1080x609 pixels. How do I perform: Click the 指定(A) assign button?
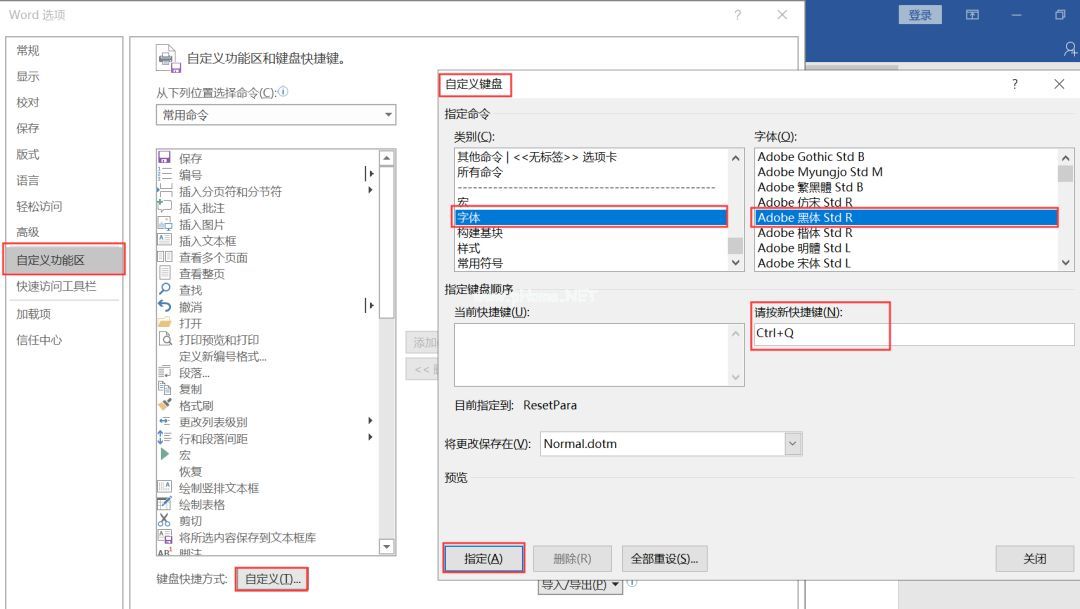click(x=483, y=558)
